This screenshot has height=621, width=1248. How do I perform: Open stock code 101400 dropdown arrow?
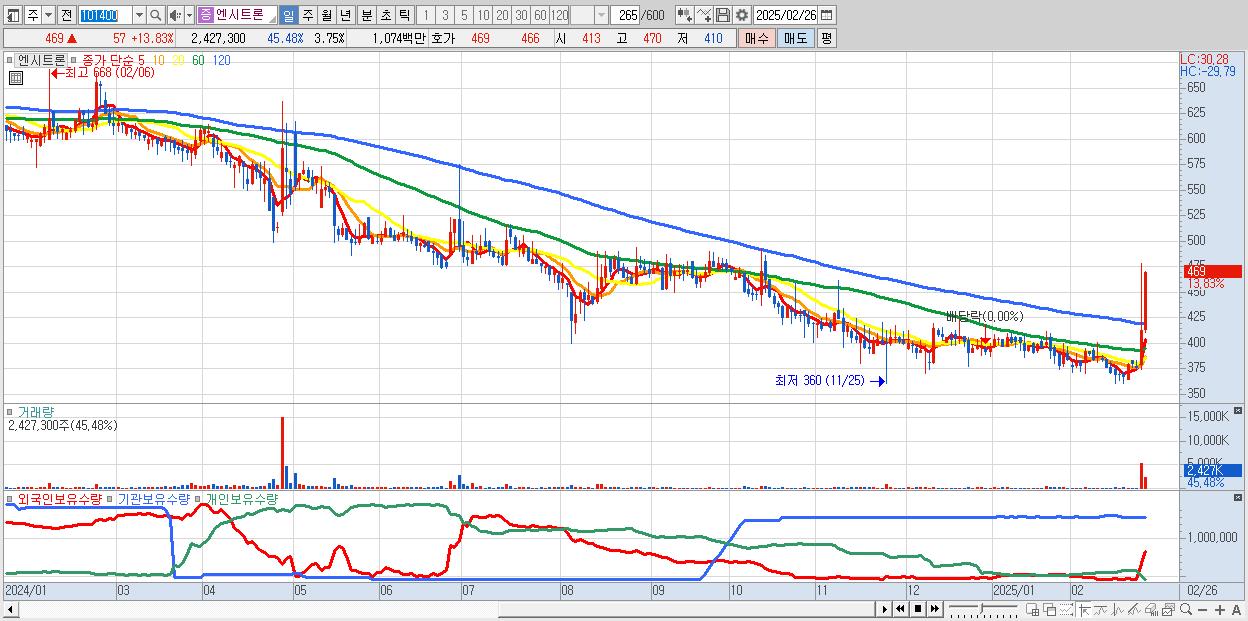point(139,15)
